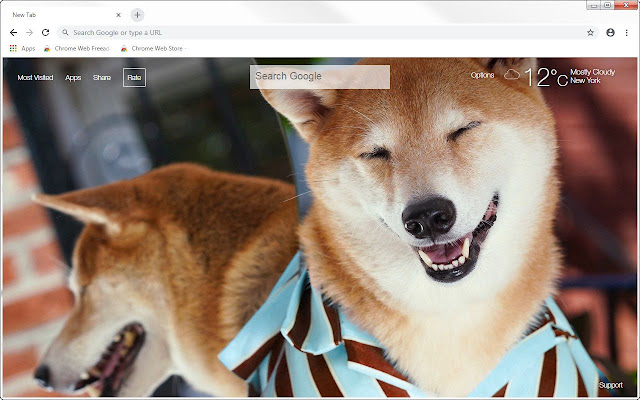Viewport: 640px width, 400px height.
Task: Click the address bar search field
Action: 328,33
